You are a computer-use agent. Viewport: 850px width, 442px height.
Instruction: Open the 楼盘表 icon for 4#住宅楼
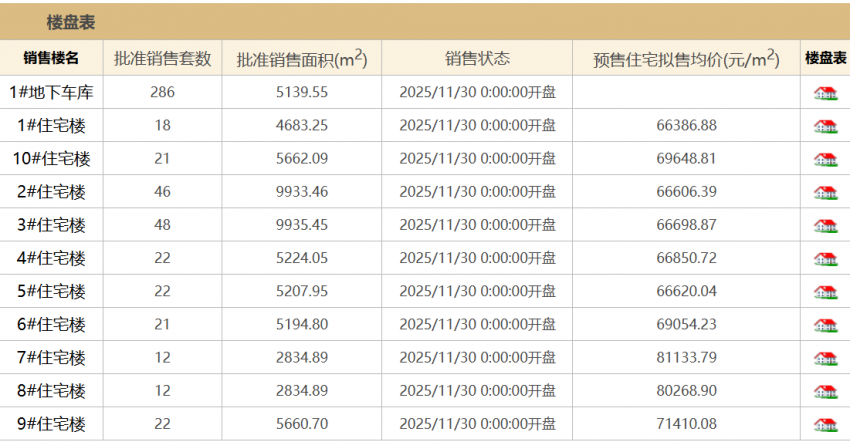pos(825,258)
